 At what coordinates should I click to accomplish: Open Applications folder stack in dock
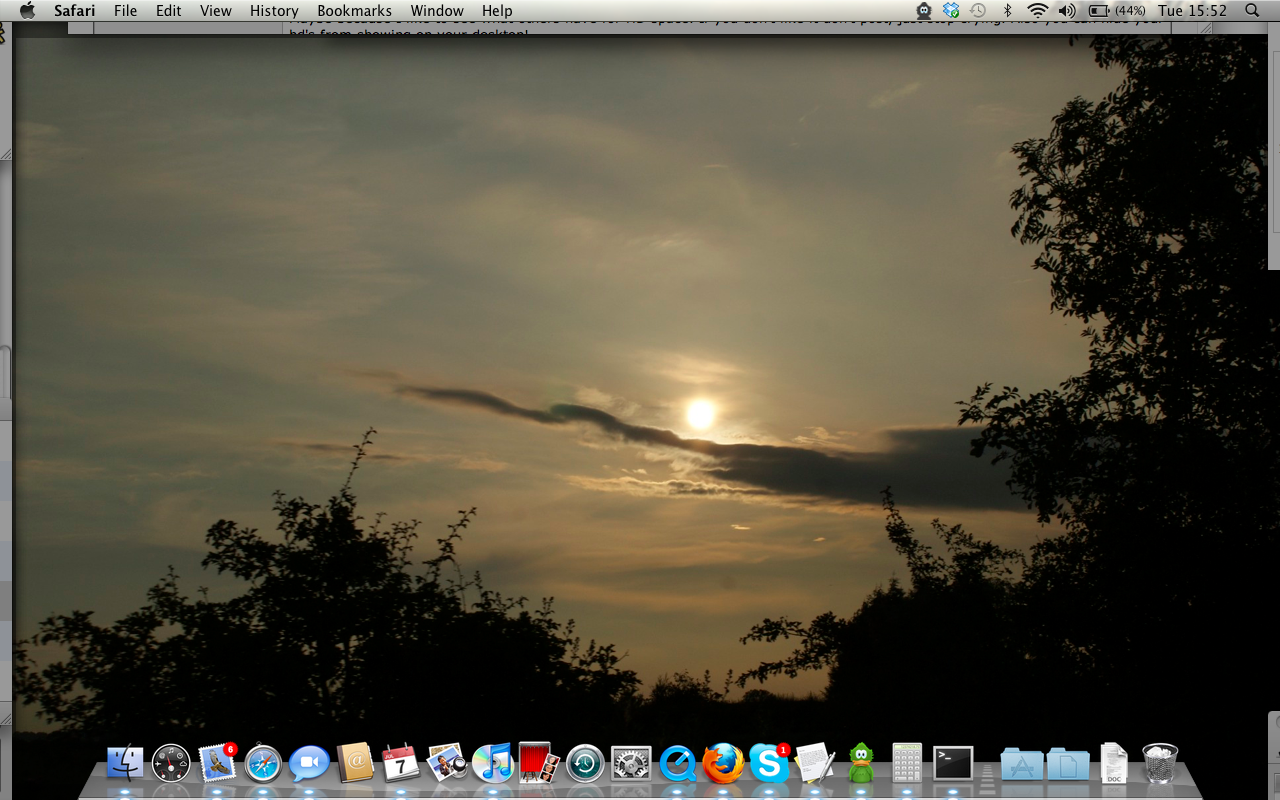tap(1022, 764)
